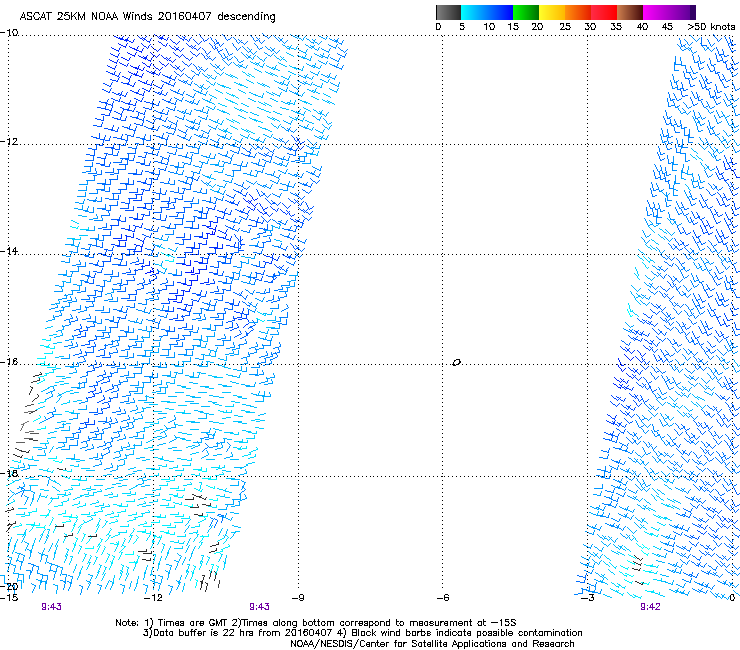Image resolution: width=740 pixels, height=650 pixels.
Task: Click the '25' legend scale label
Action: (564, 27)
